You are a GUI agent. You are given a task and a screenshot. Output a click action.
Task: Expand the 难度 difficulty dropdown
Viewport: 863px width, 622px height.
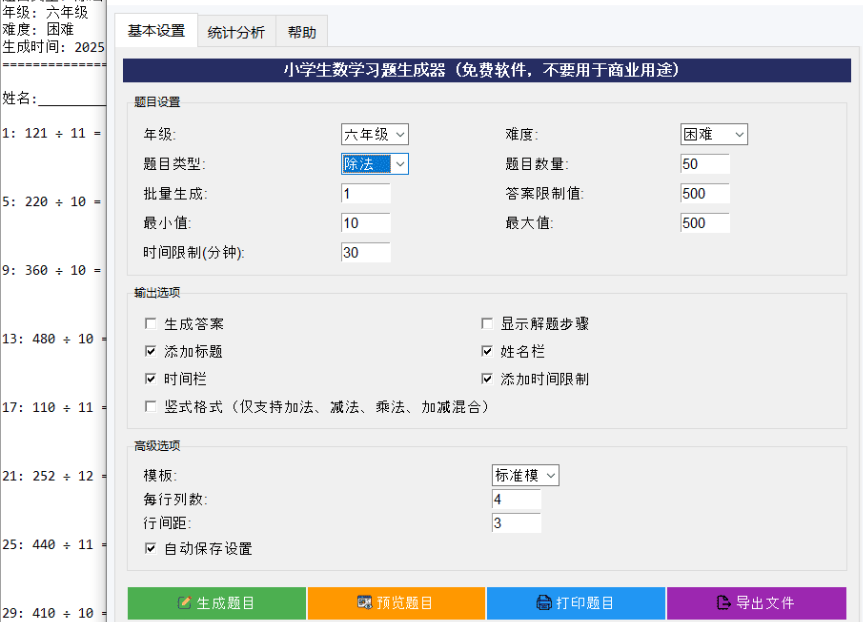(x=714, y=134)
